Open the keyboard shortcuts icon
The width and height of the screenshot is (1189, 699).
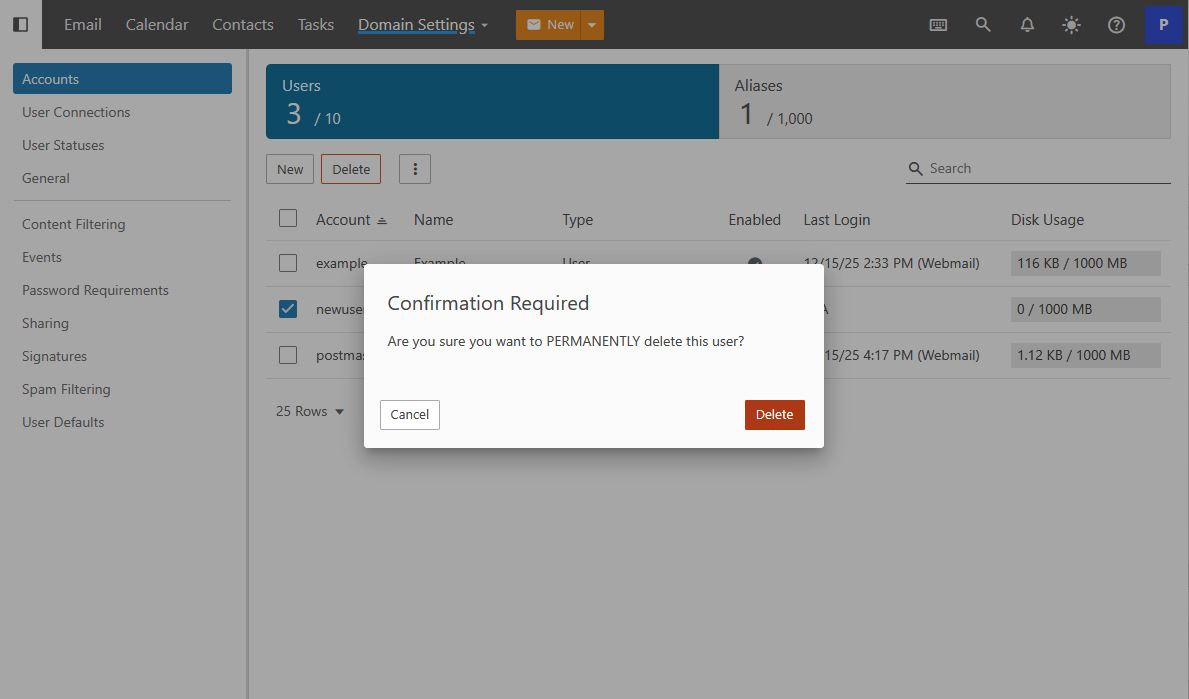pyautogui.click(x=938, y=25)
